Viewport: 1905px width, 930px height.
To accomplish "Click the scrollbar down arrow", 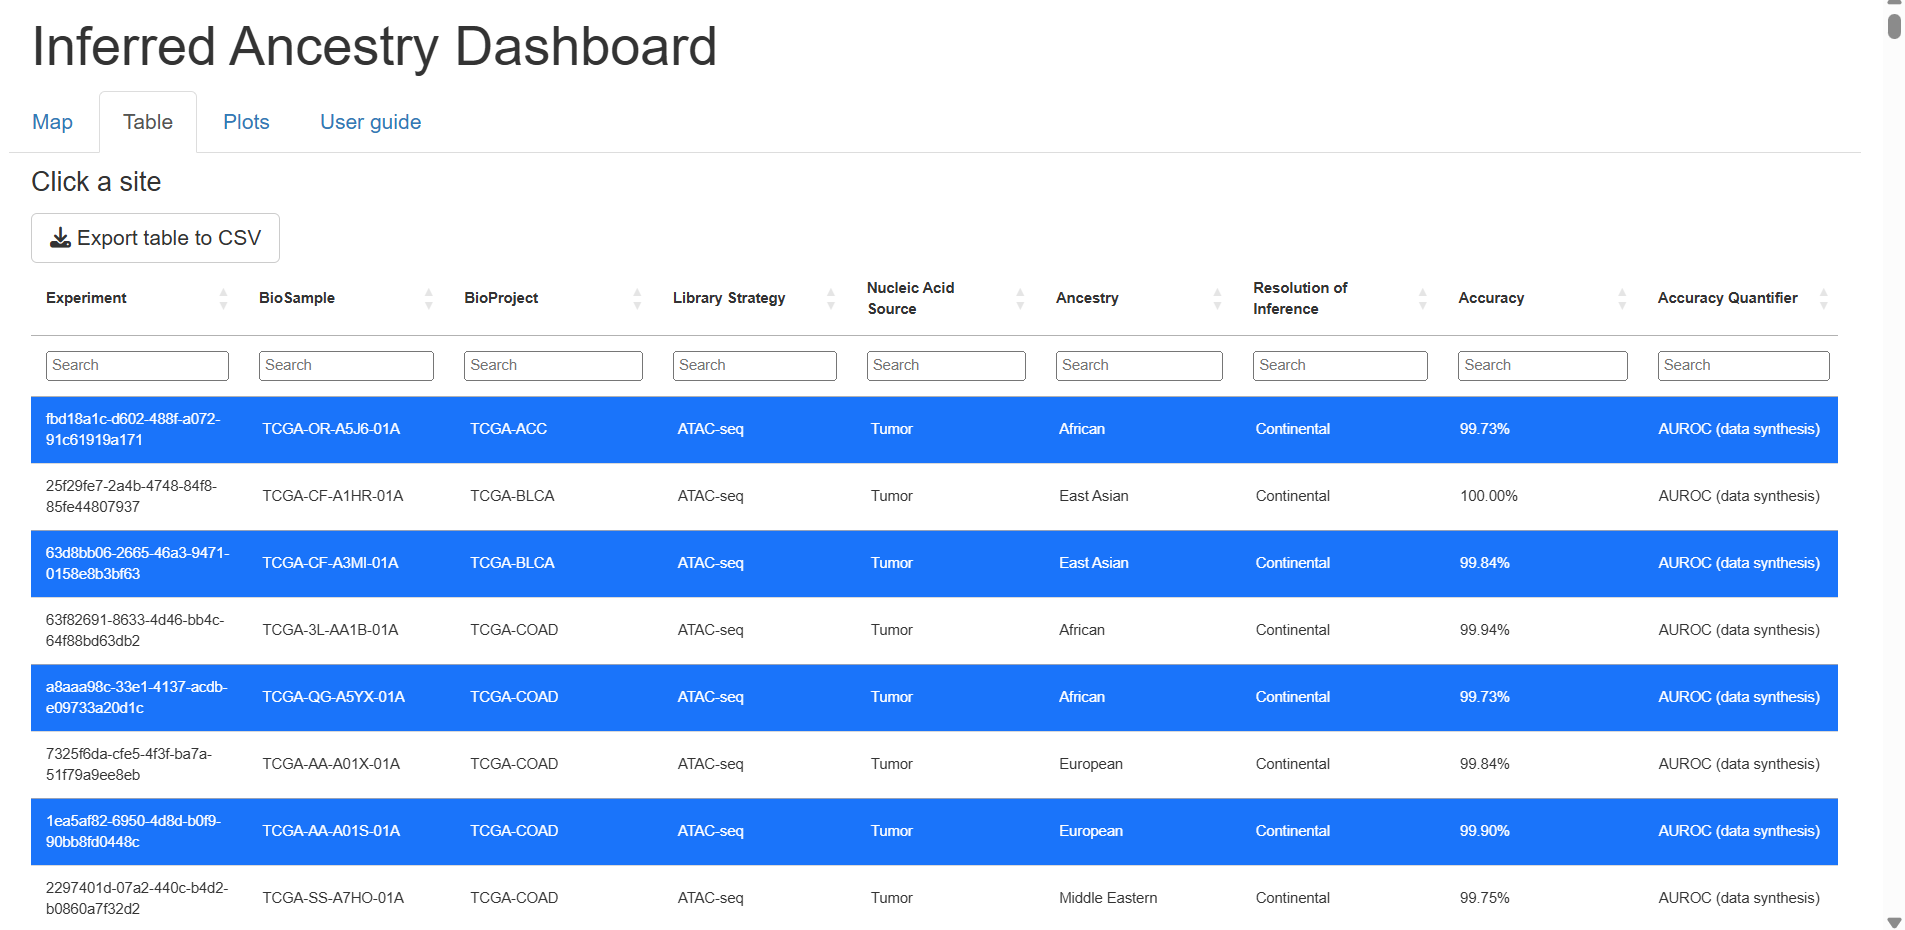I will (1894, 922).
